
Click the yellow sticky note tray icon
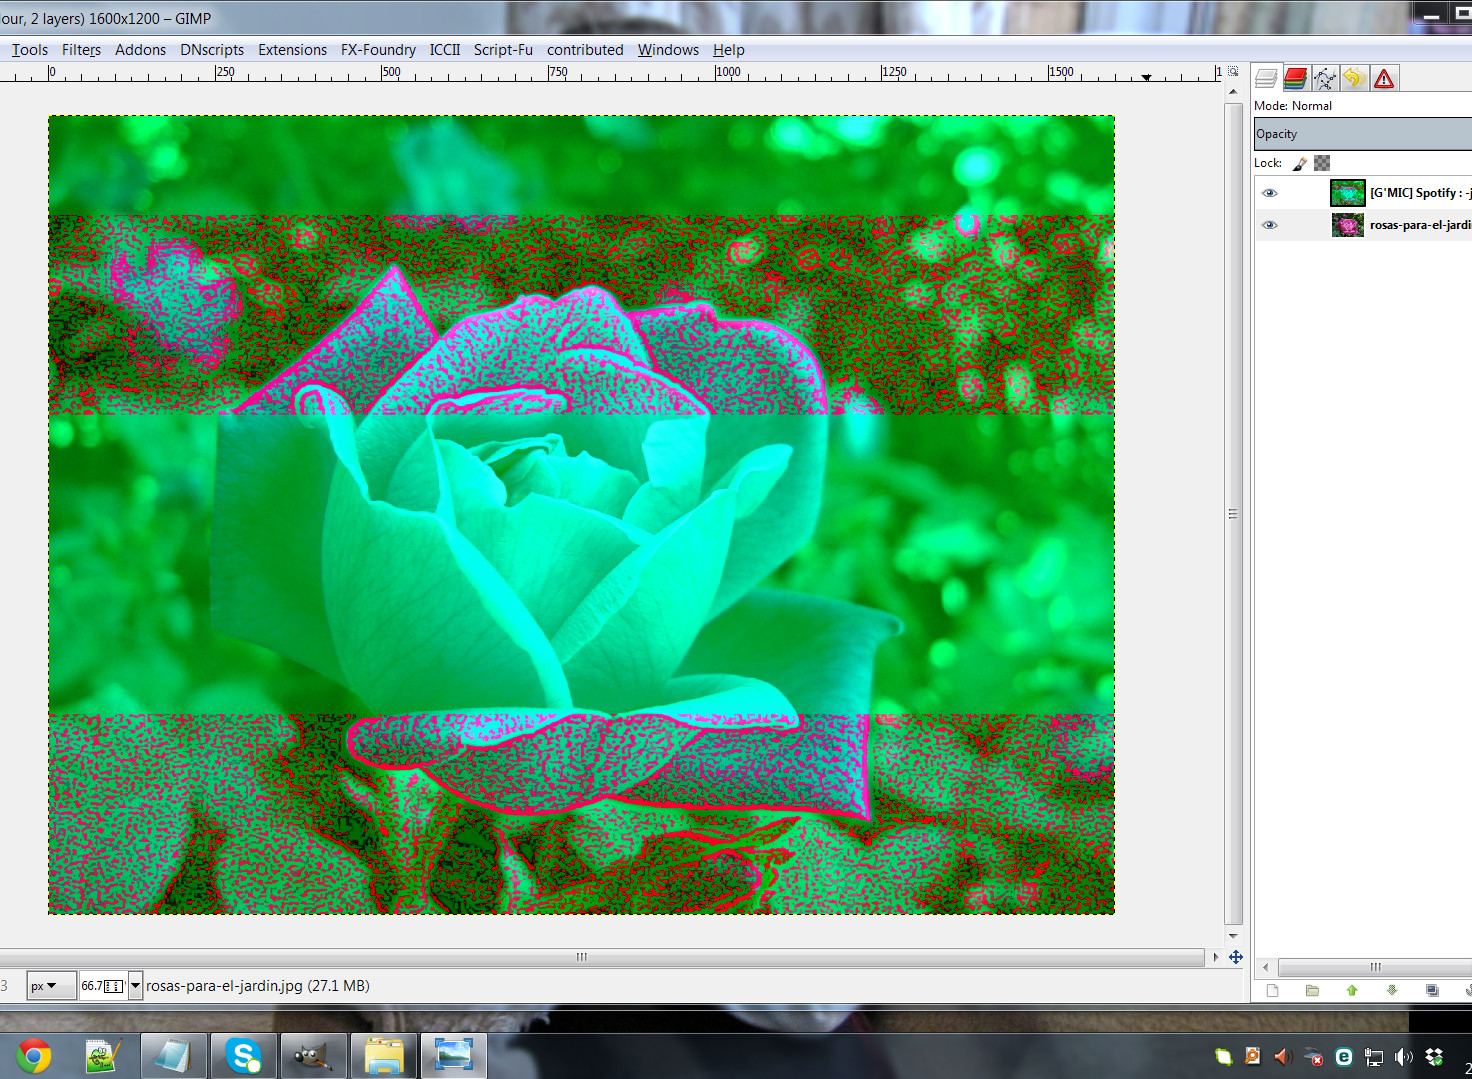click(1223, 1057)
